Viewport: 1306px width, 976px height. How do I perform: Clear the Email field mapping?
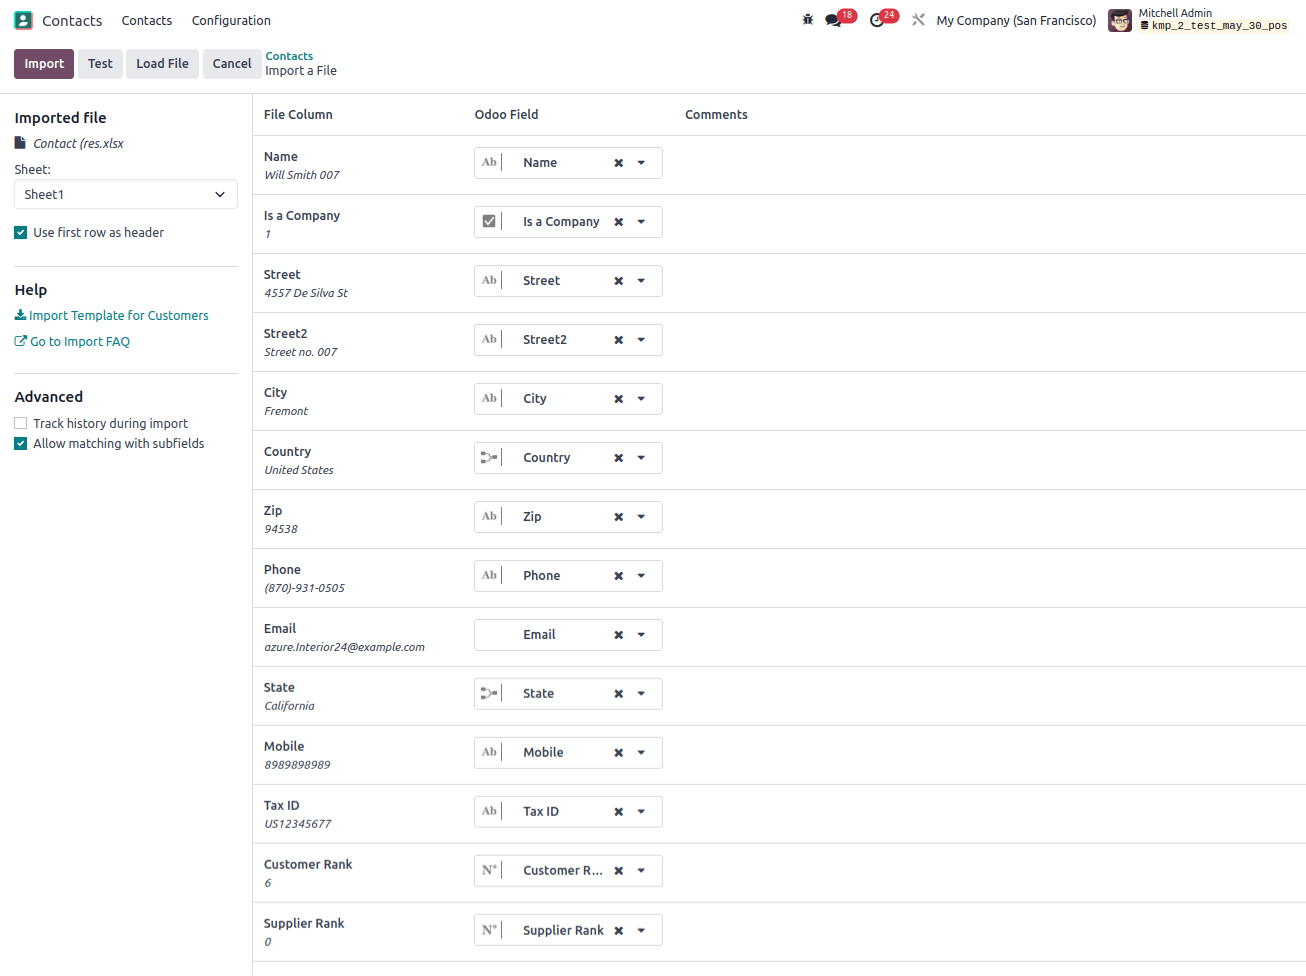tap(619, 635)
